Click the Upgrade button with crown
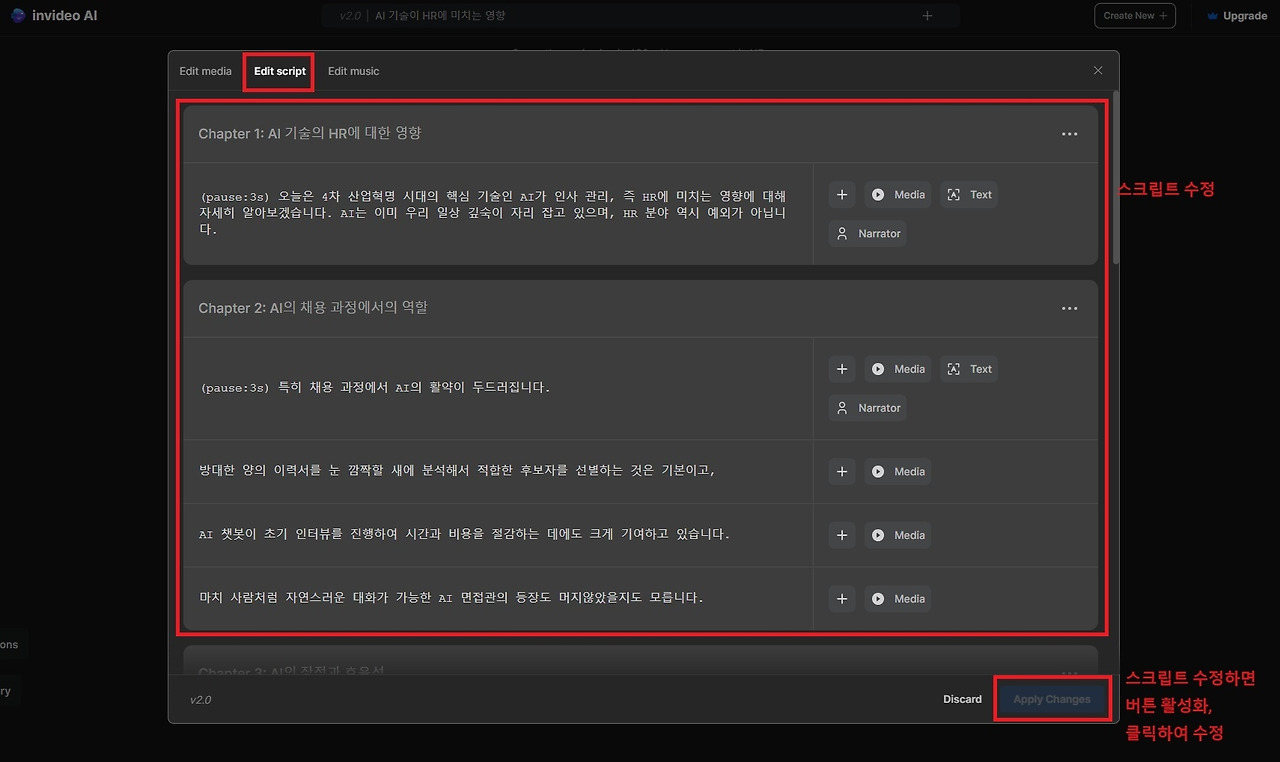Image resolution: width=1280 pixels, height=762 pixels. tap(1237, 16)
